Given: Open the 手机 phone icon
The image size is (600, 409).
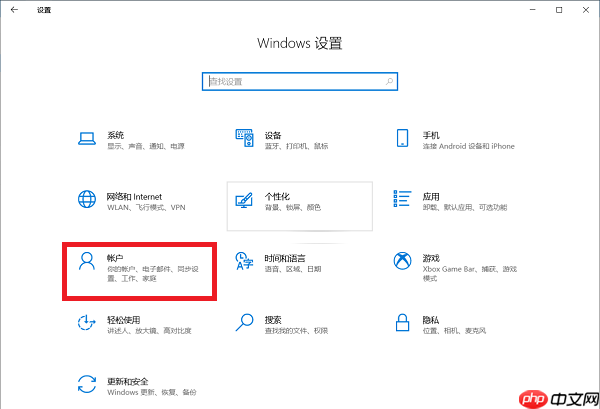Looking at the screenshot, I should [402, 138].
